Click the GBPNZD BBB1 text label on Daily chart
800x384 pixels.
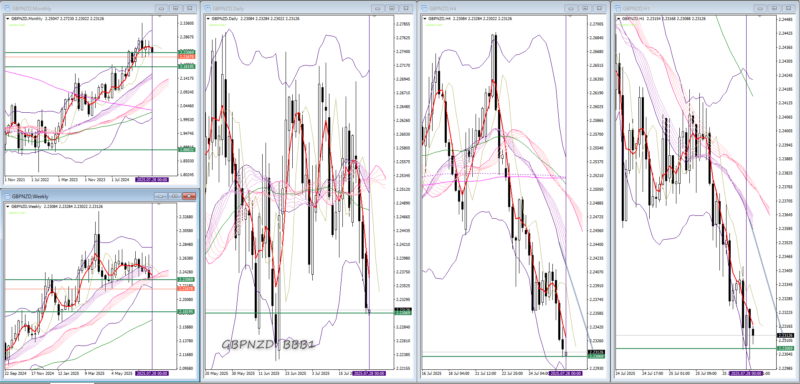point(268,344)
